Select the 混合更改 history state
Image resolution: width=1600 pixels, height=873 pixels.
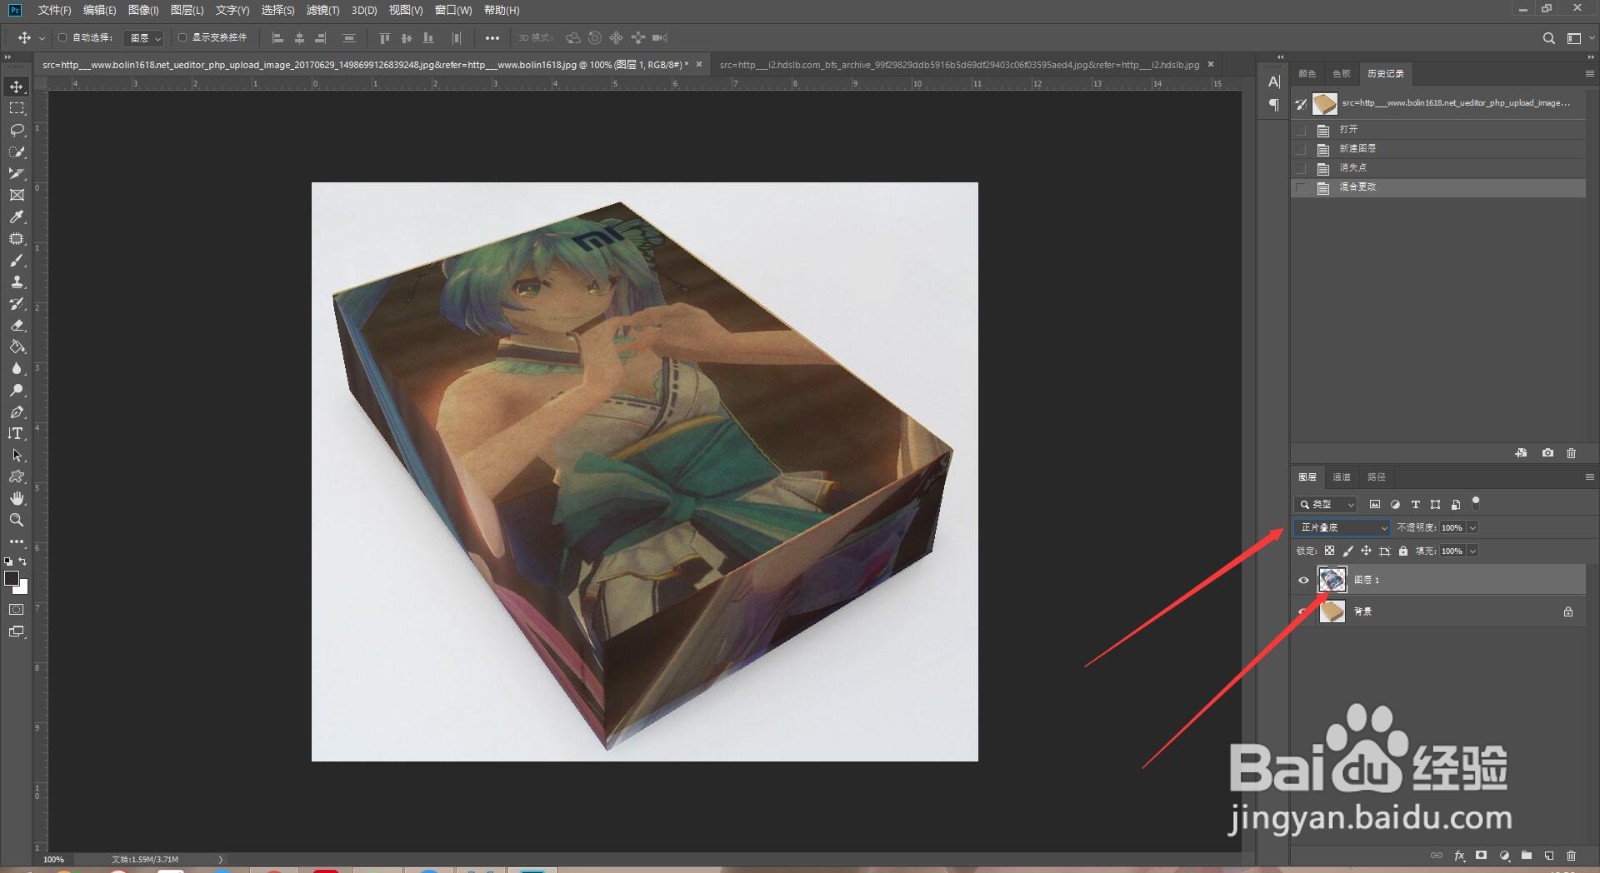1438,187
